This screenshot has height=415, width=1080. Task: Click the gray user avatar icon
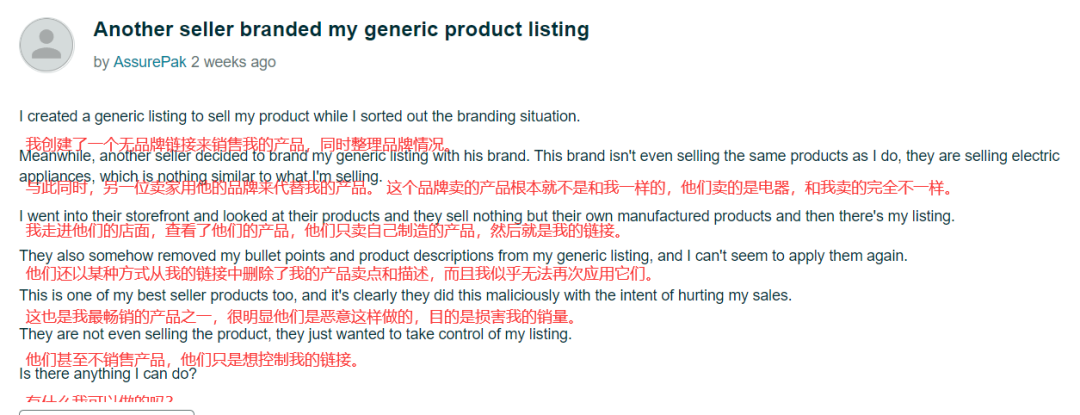(x=47, y=45)
